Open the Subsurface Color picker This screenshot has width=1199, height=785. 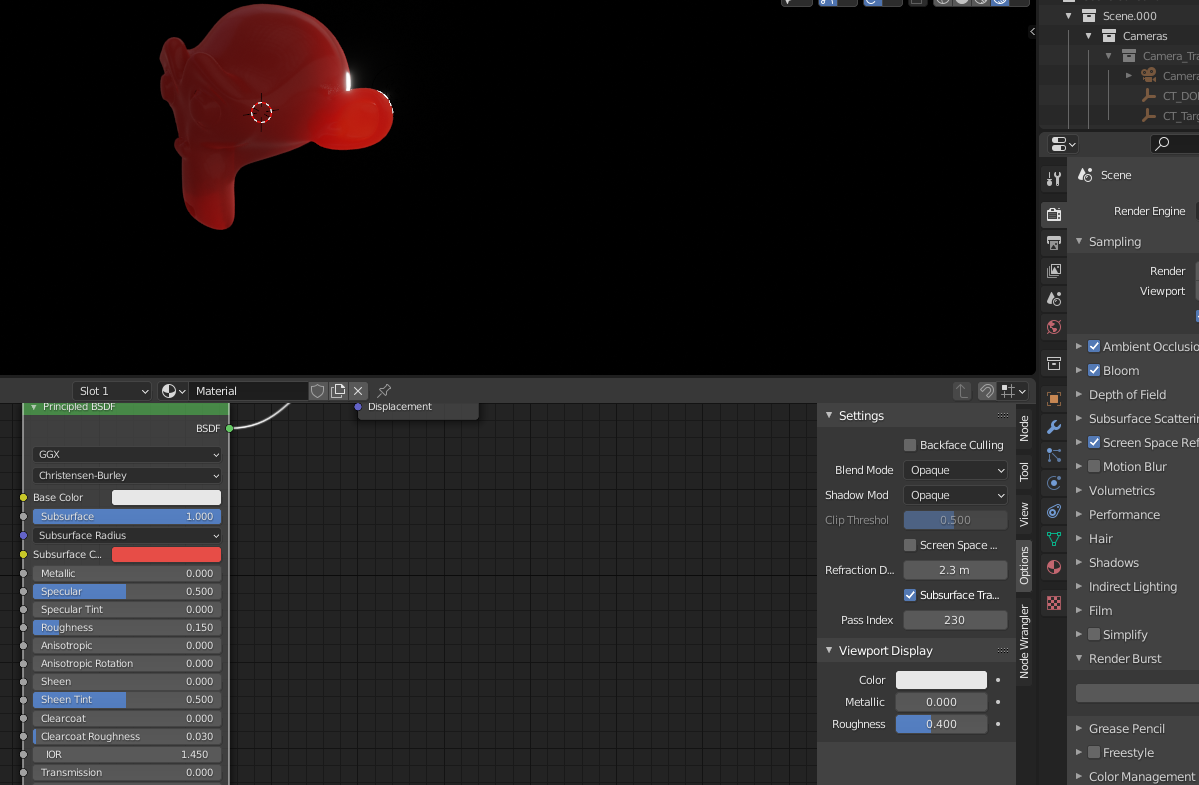(x=166, y=554)
